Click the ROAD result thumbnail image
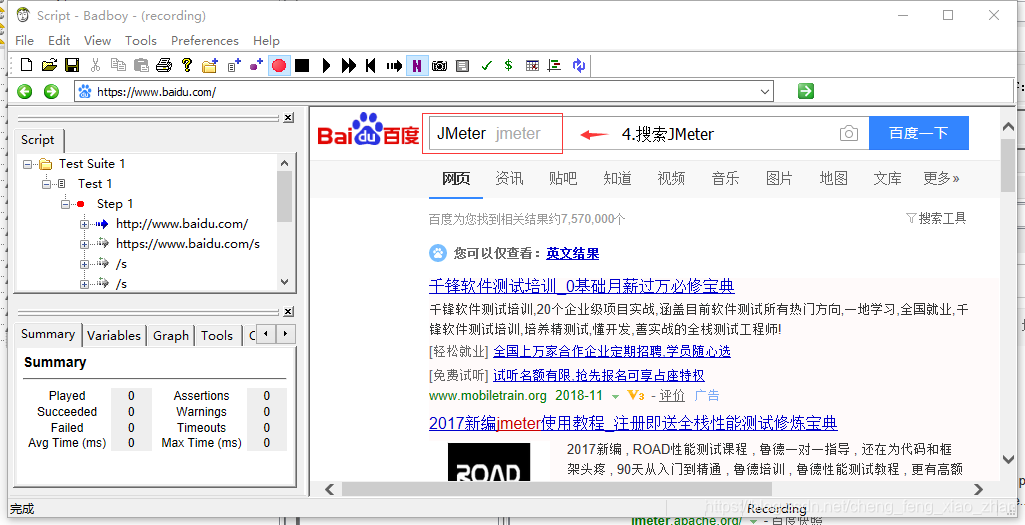The image size is (1025, 525). (489, 462)
